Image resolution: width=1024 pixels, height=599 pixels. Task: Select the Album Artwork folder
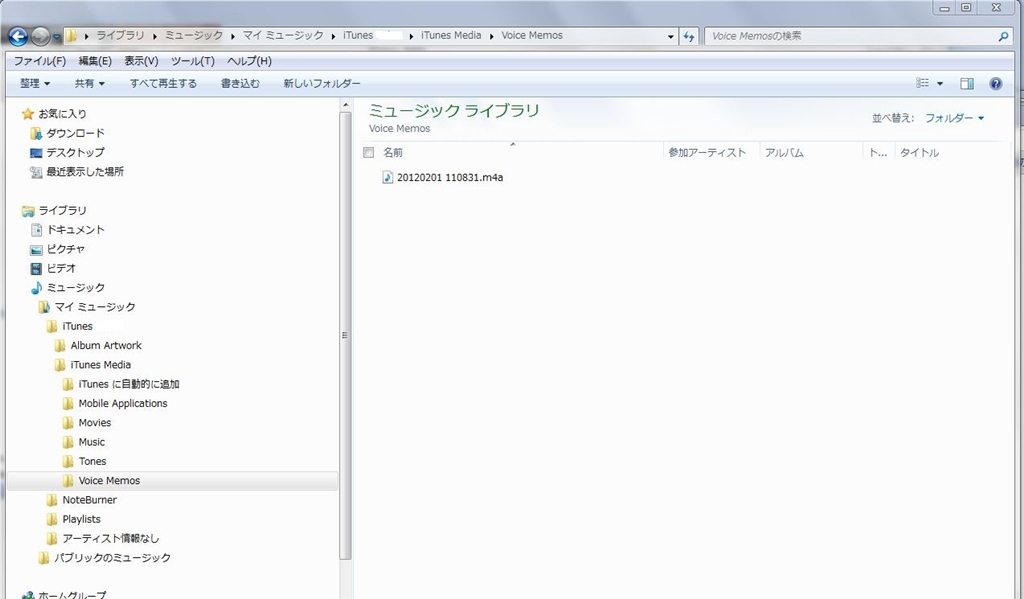pos(105,345)
